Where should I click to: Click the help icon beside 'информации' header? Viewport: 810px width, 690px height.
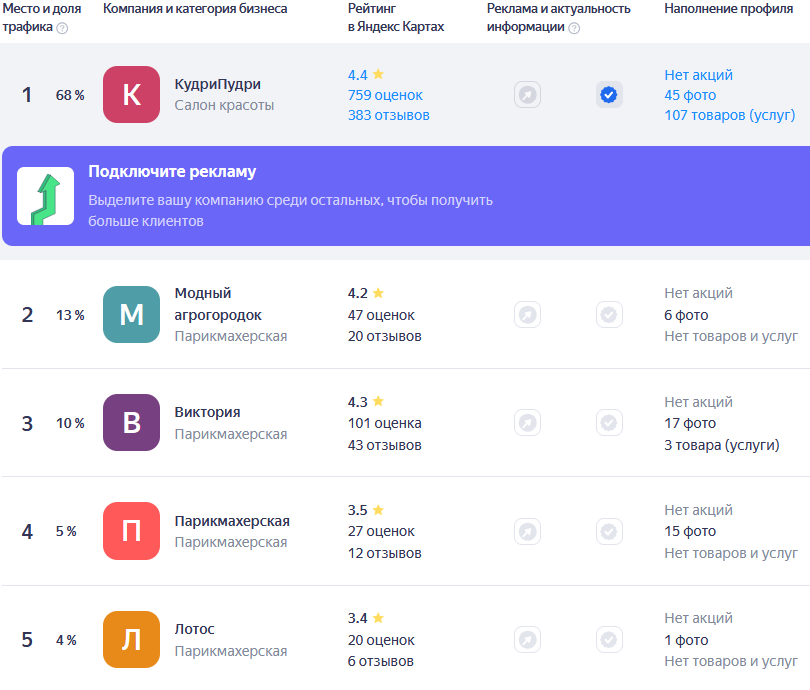(x=574, y=28)
